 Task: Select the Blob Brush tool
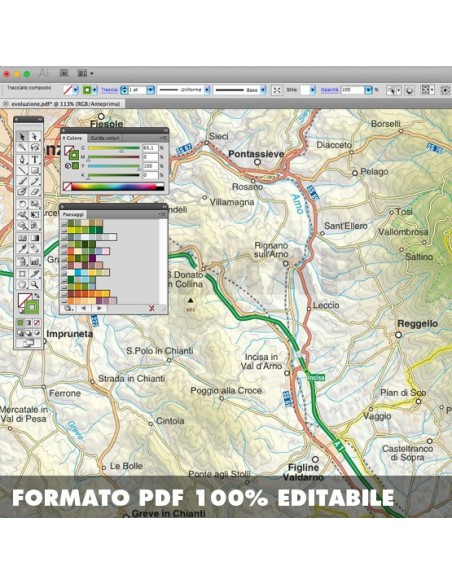pyautogui.click(x=22, y=192)
